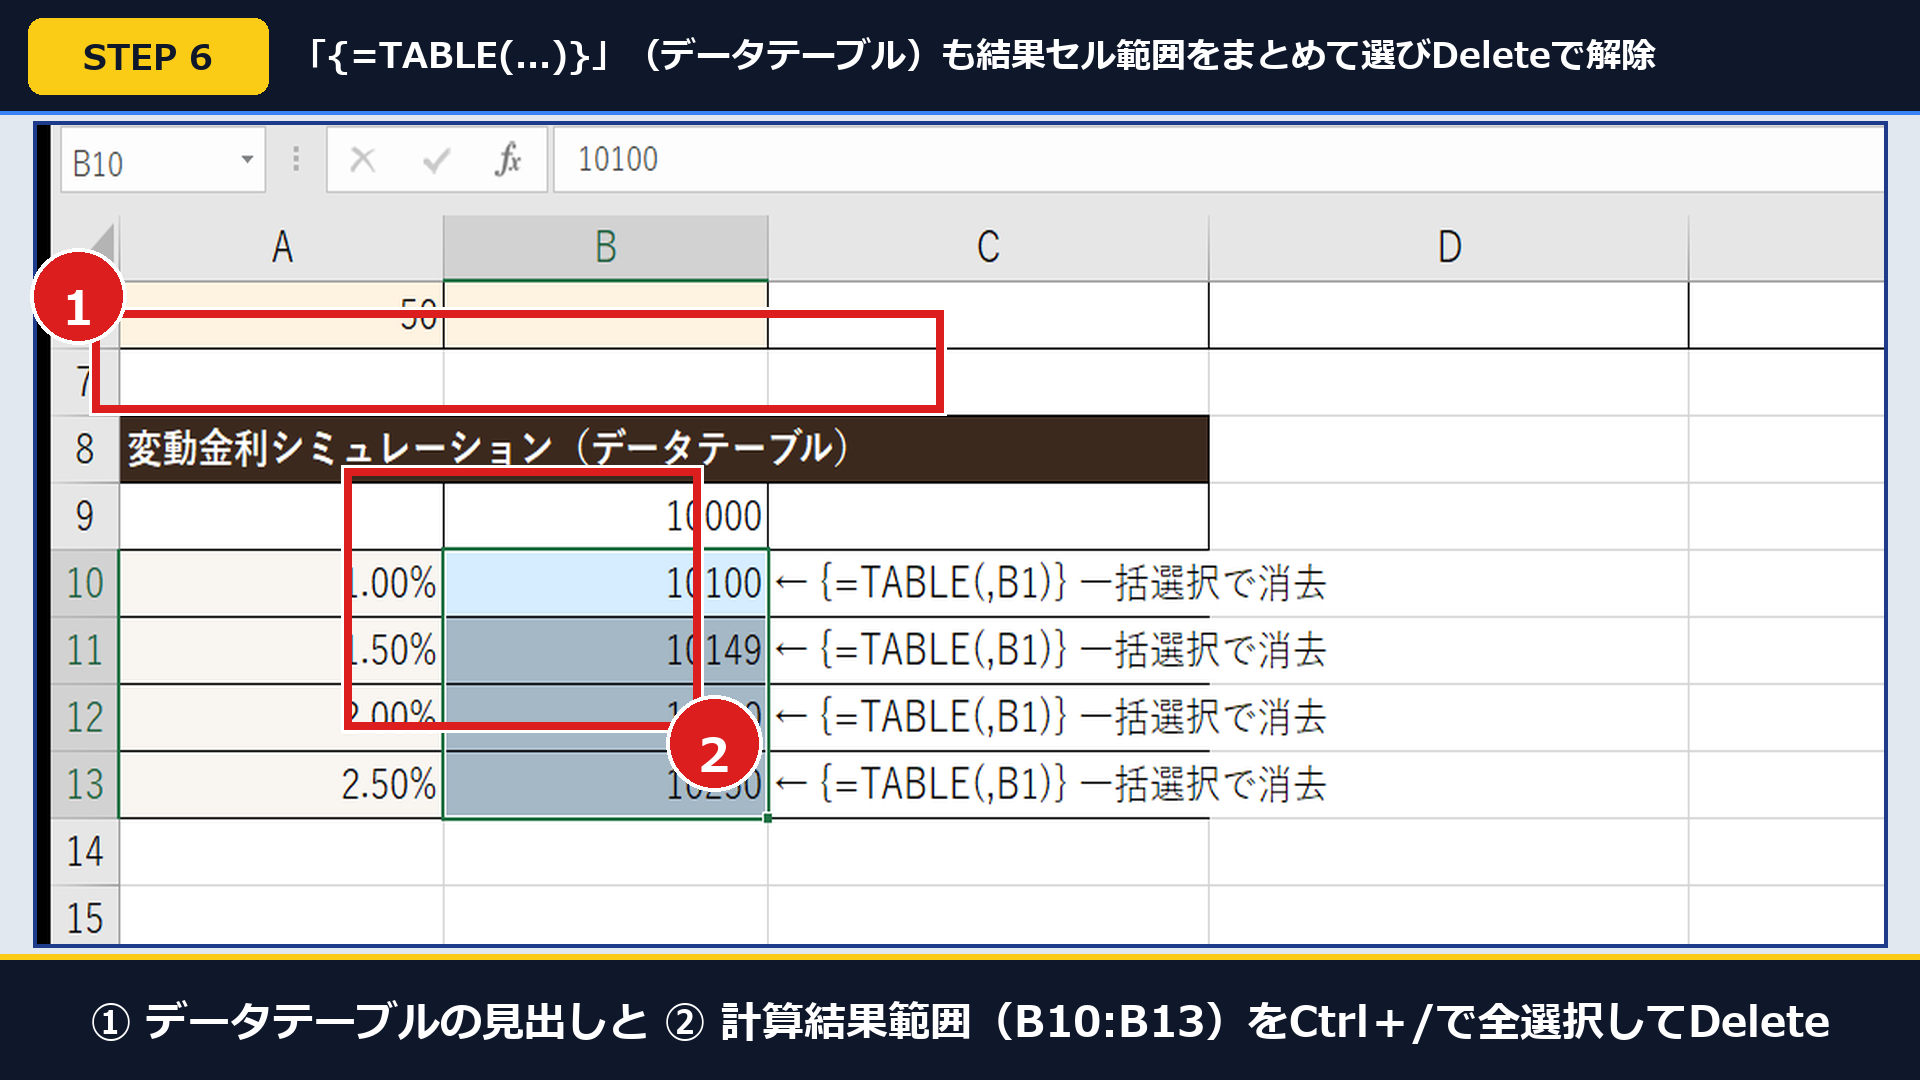Screen dimensions: 1920x1080
Task: Select column C header
Action: tap(988, 248)
